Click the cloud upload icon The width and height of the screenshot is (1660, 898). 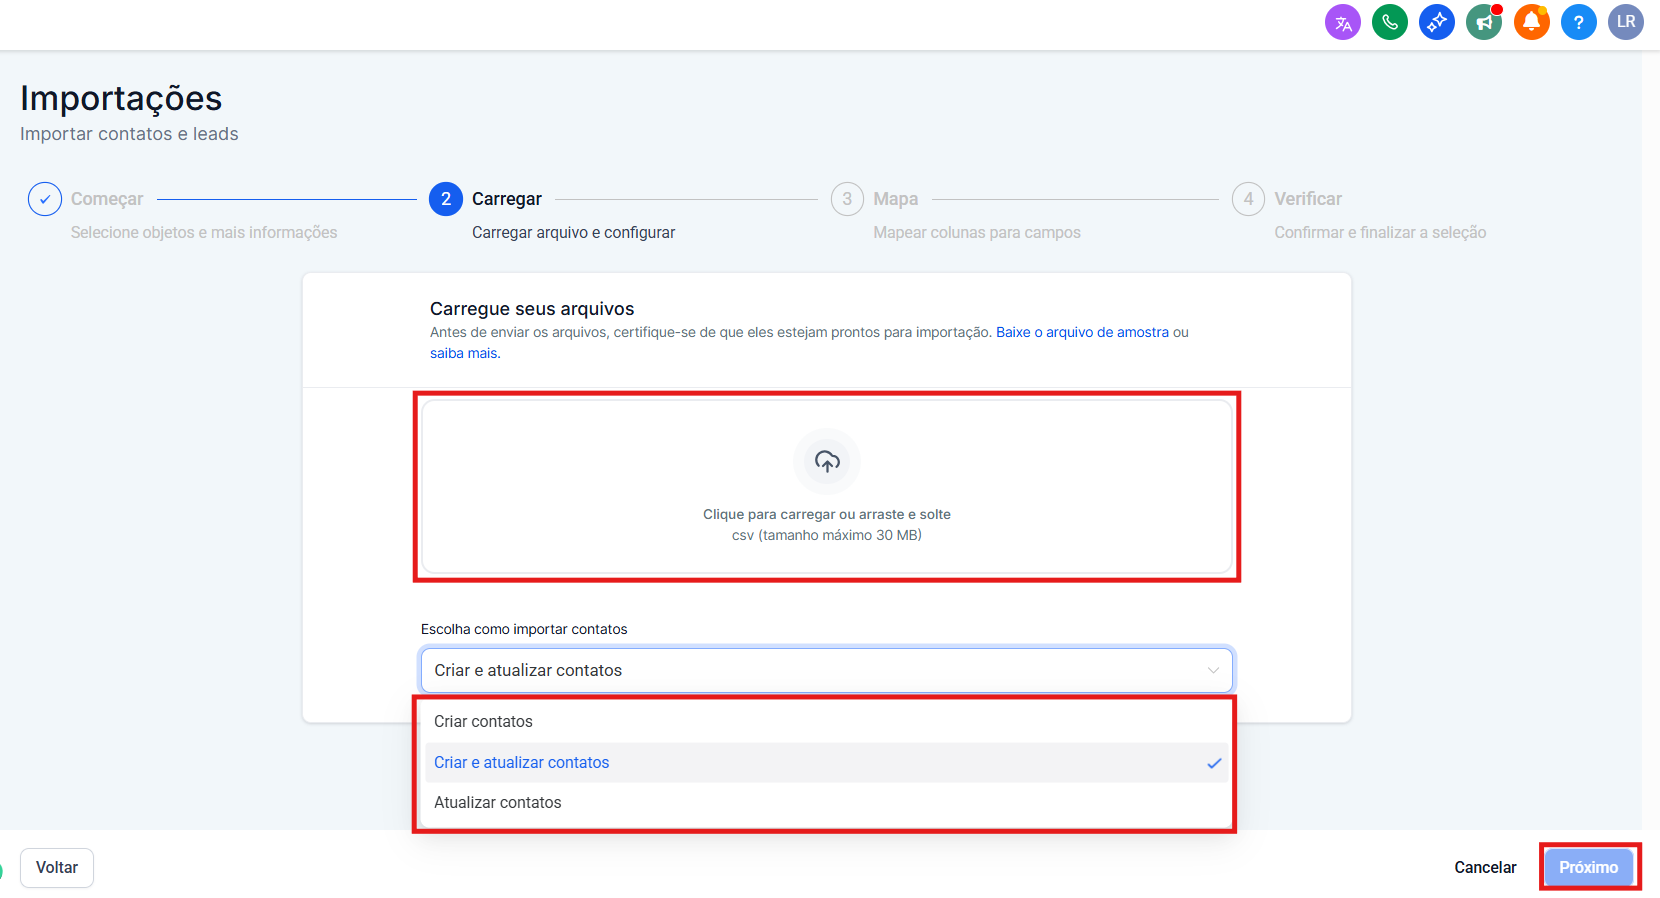827,461
